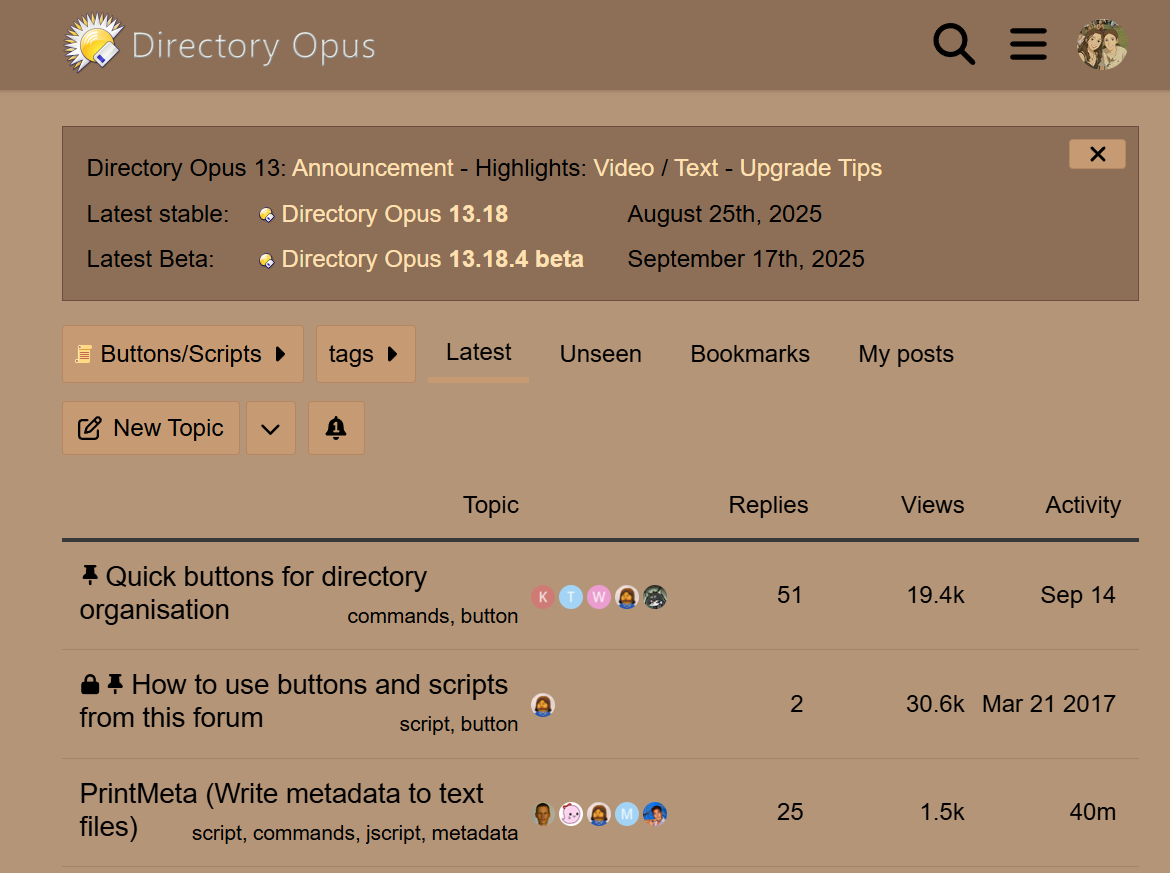
Task: Sort topics by Replies column header
Action: [768, 505]
